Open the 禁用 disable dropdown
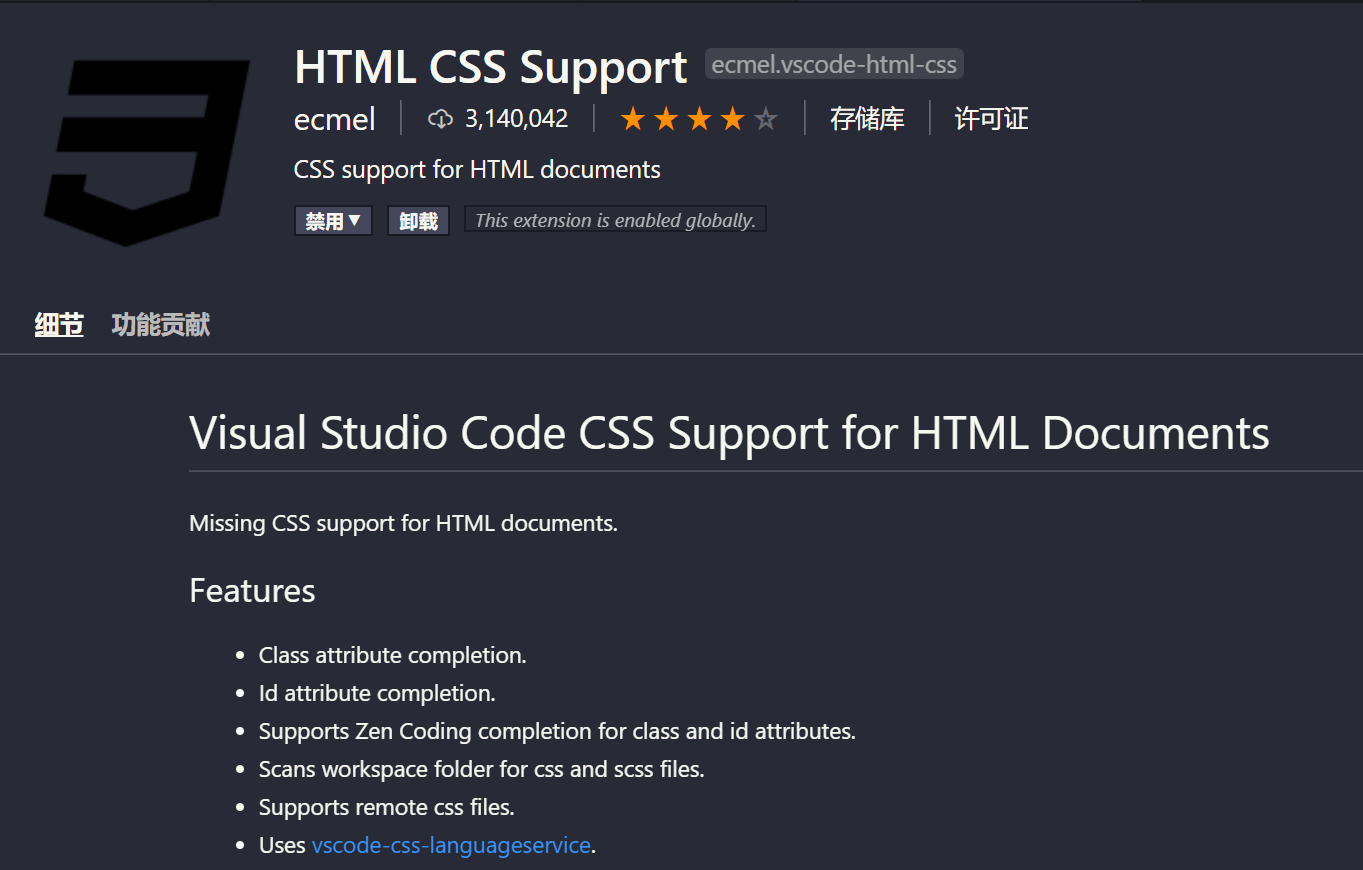The height and width of the screenshot is (870, 1363). 333,221
